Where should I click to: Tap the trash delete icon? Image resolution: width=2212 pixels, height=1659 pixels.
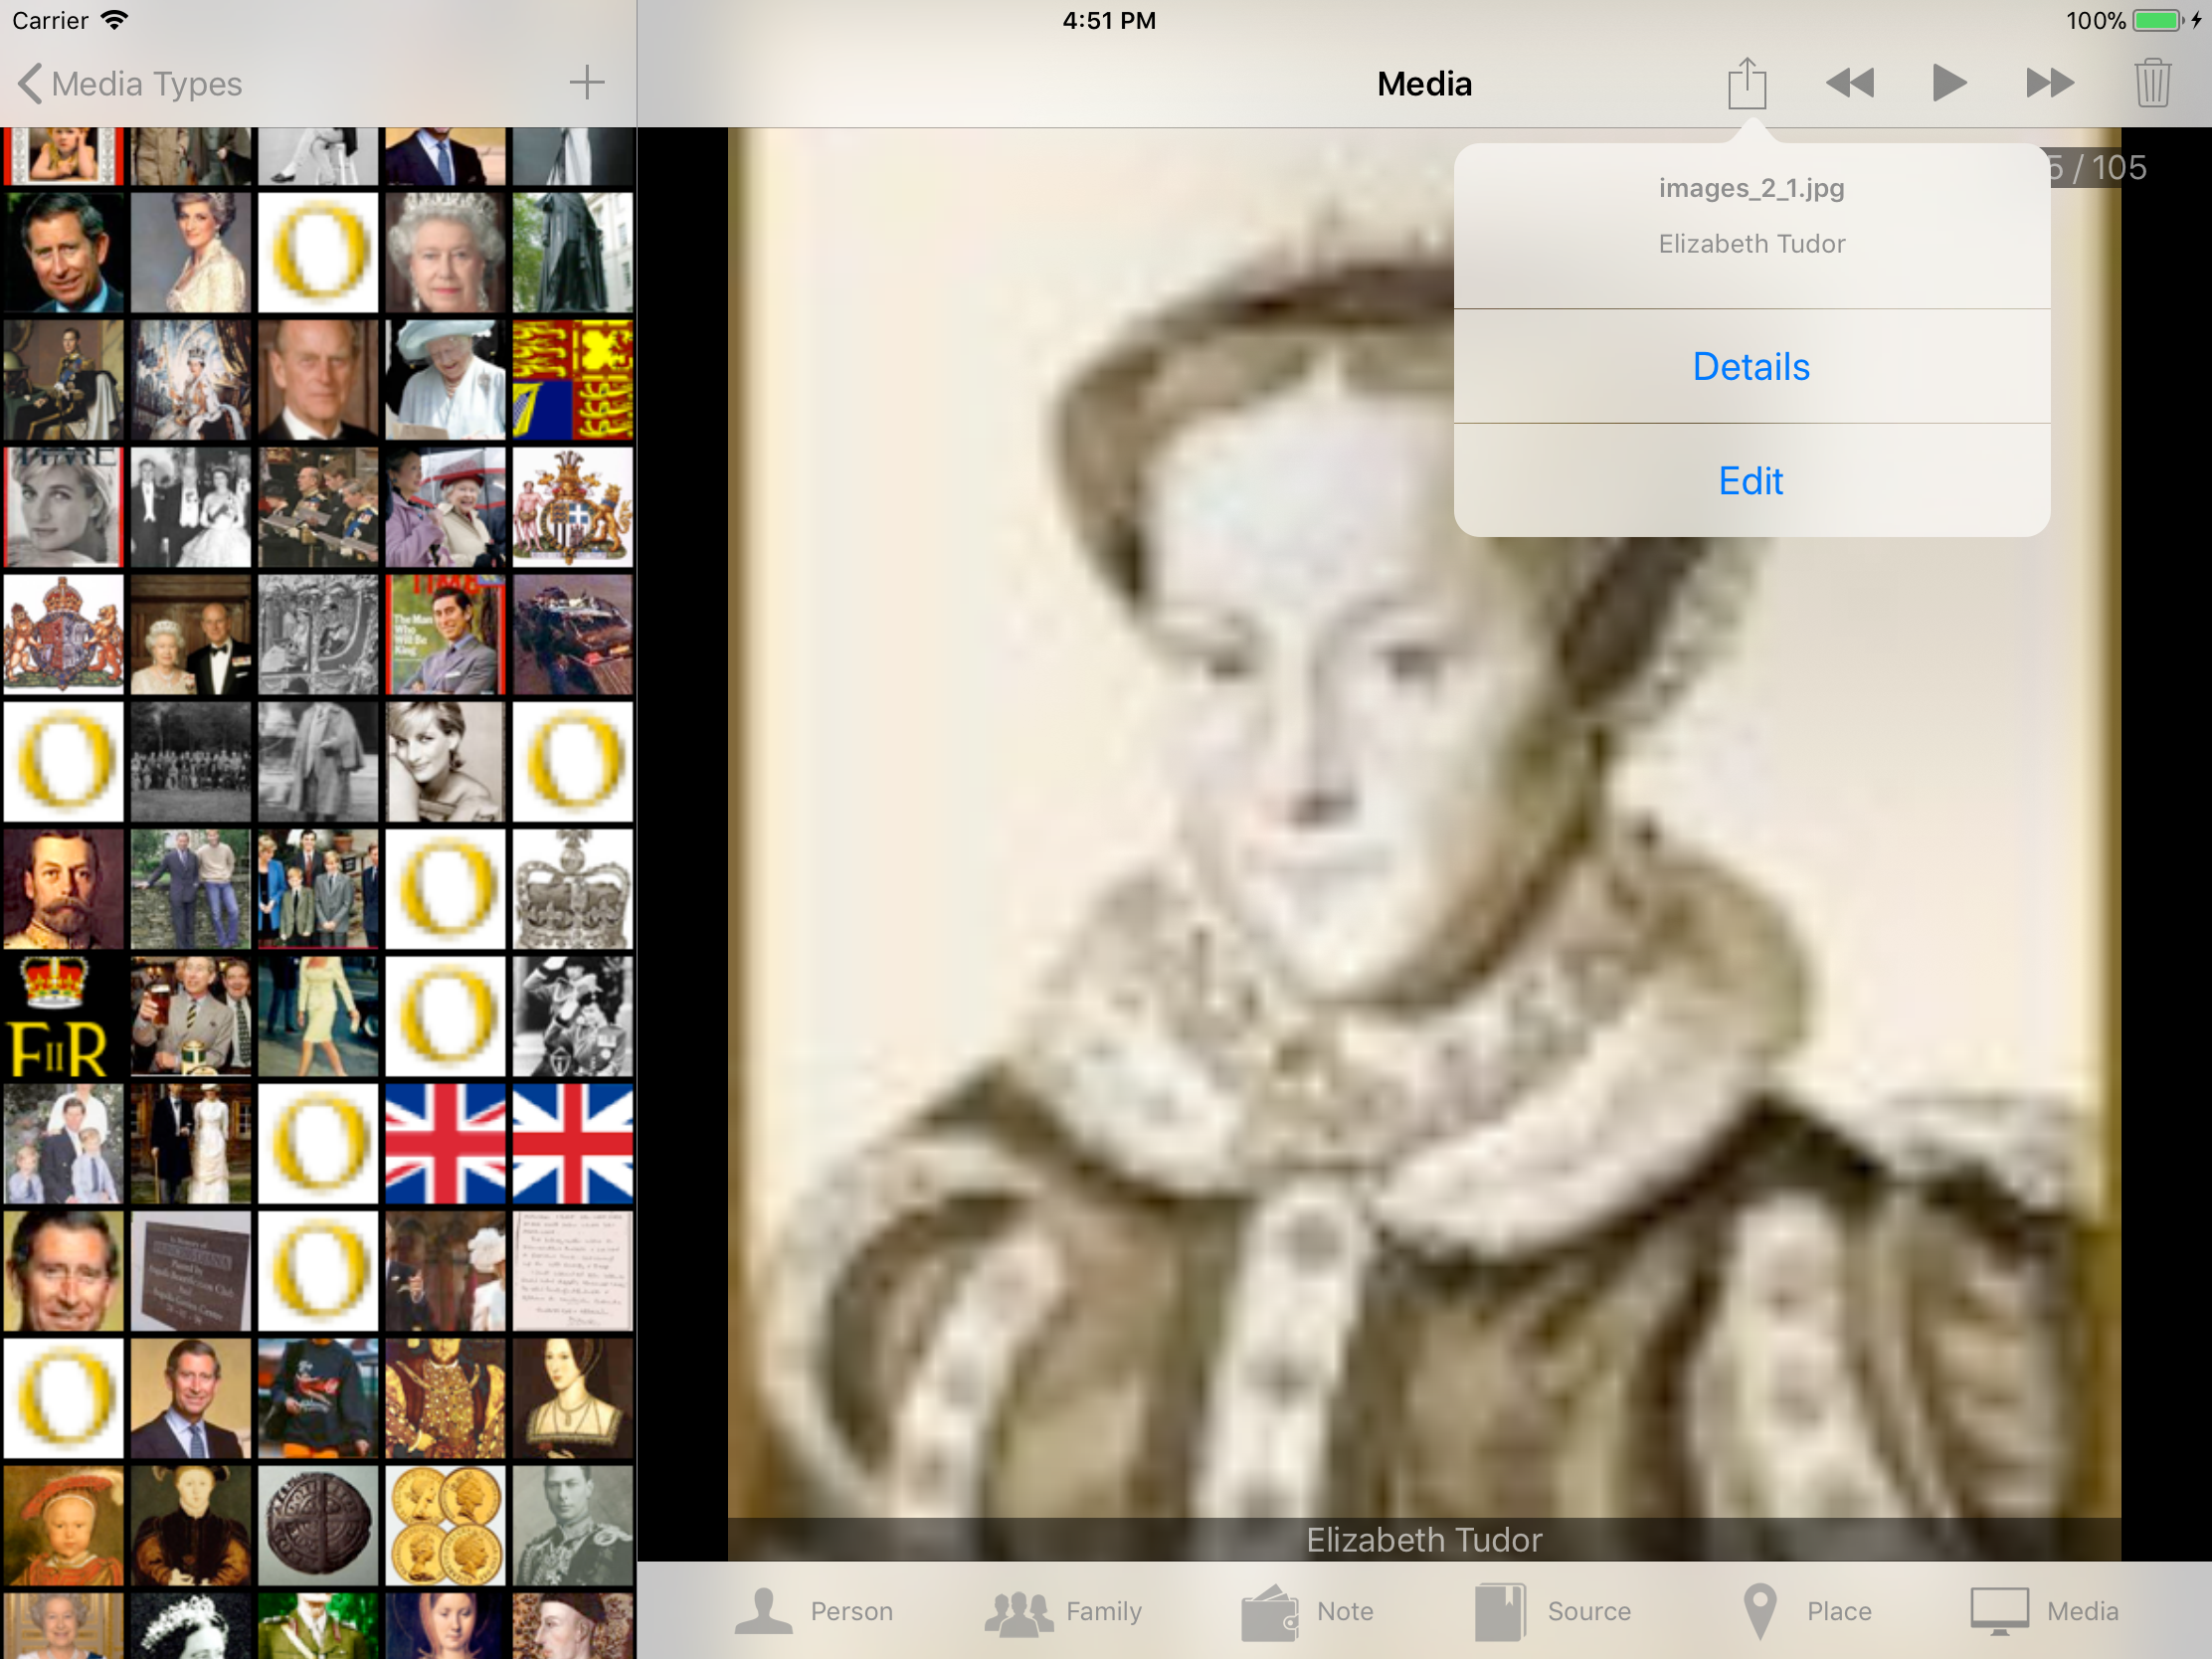[x=2151, y=84]
